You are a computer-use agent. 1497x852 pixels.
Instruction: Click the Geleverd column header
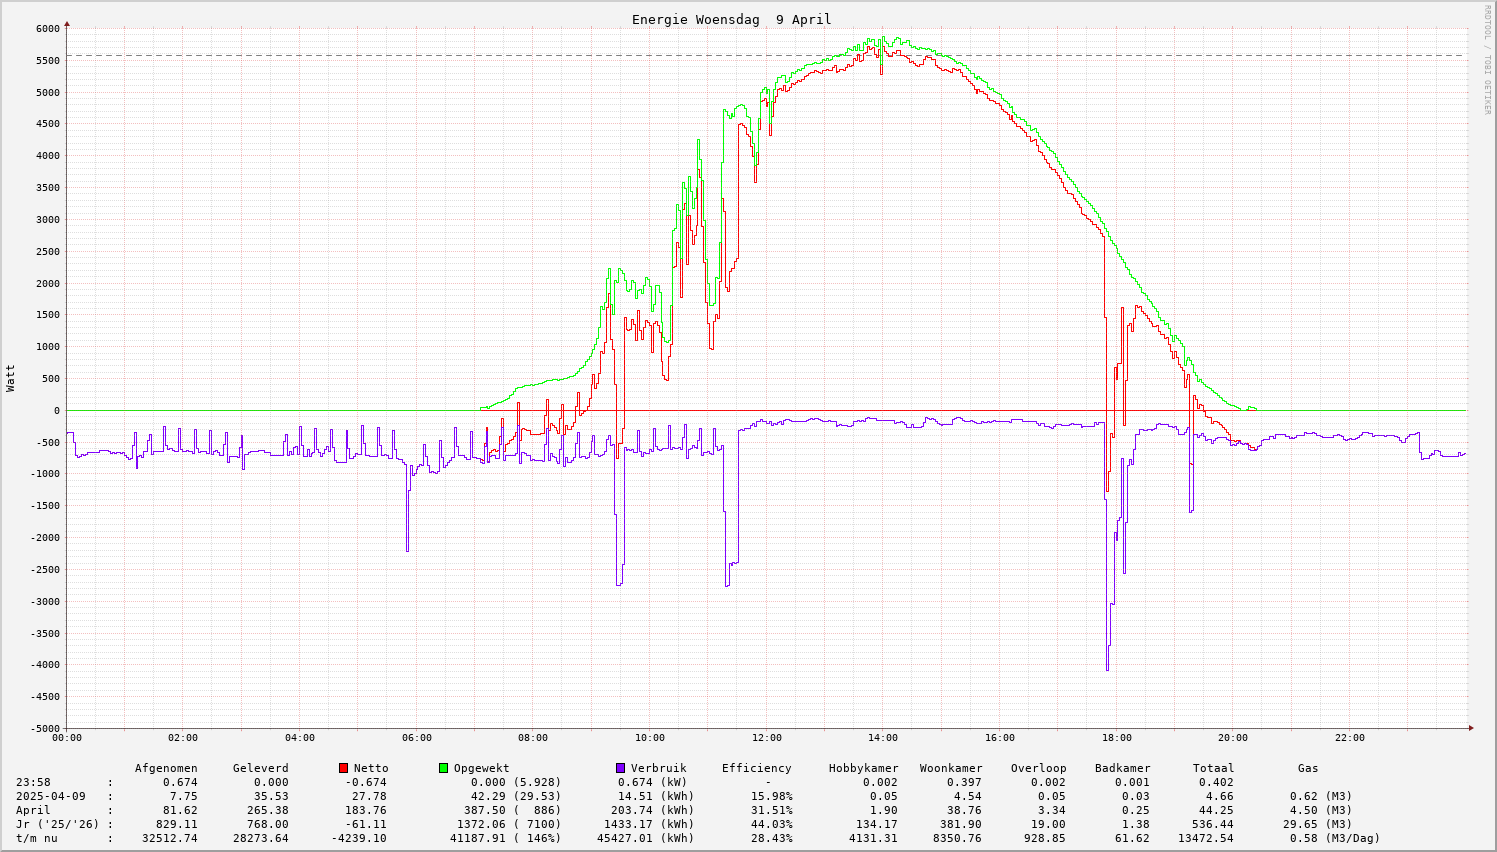click(260, 768)
